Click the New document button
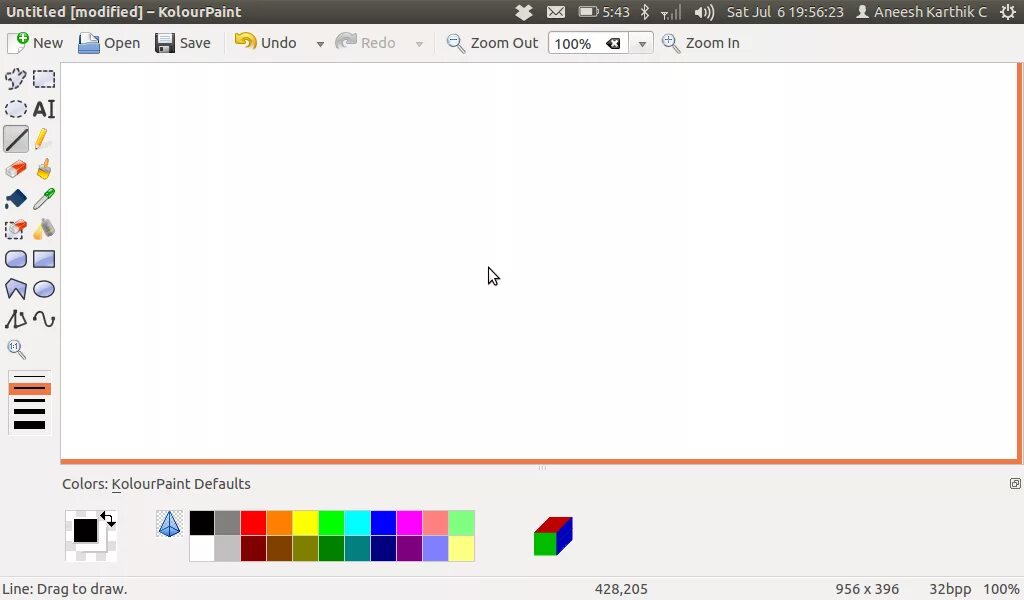This screenshot has height=600, width=1024. [x=35, y=43]
